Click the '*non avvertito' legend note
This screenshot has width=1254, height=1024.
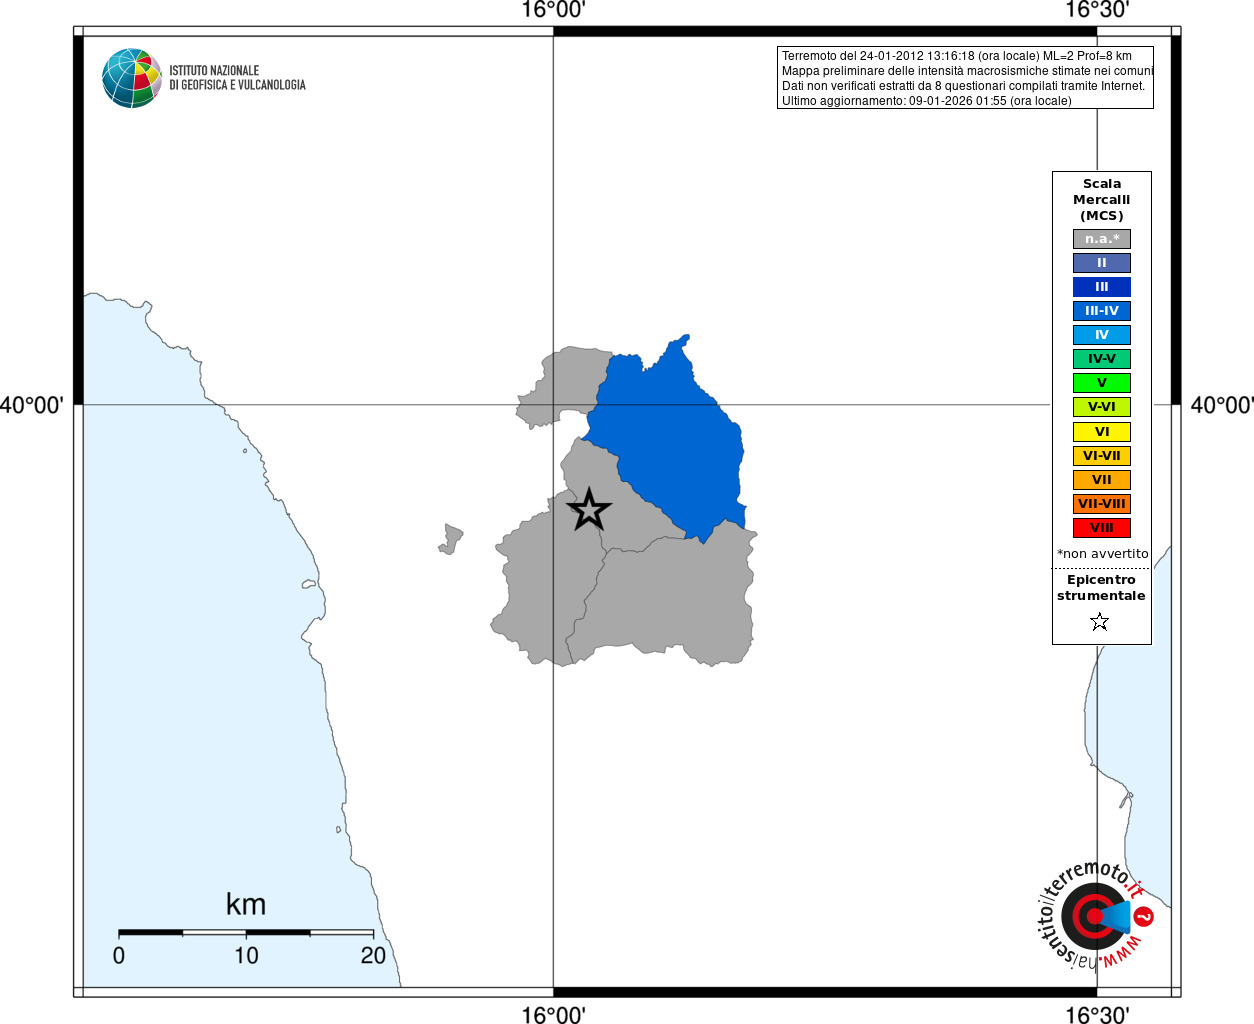1102,554
